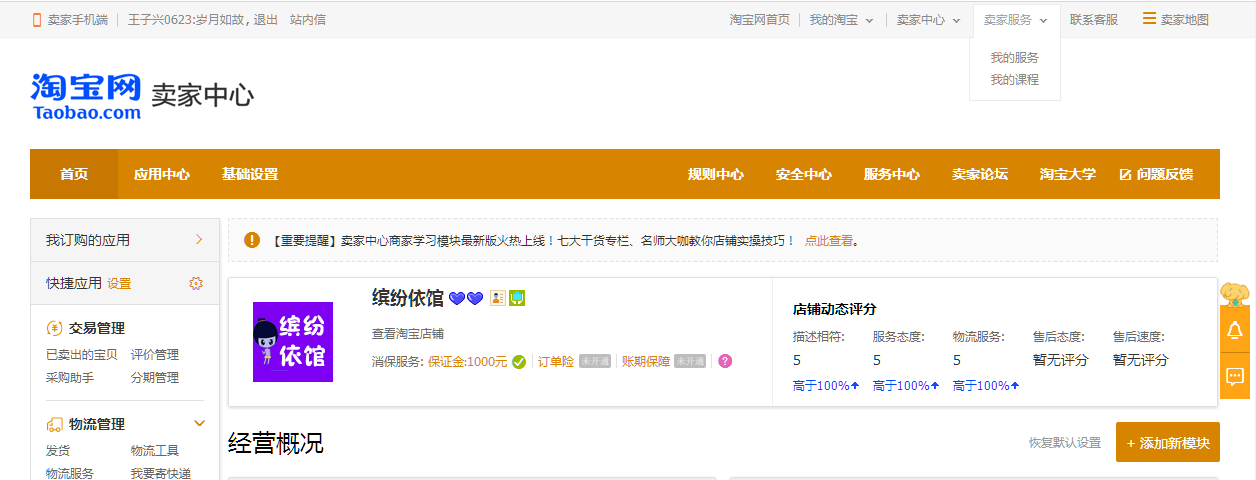Open the 卖家地图 seller map menu
1256x480 pixels.
(x=1176, y=19)
